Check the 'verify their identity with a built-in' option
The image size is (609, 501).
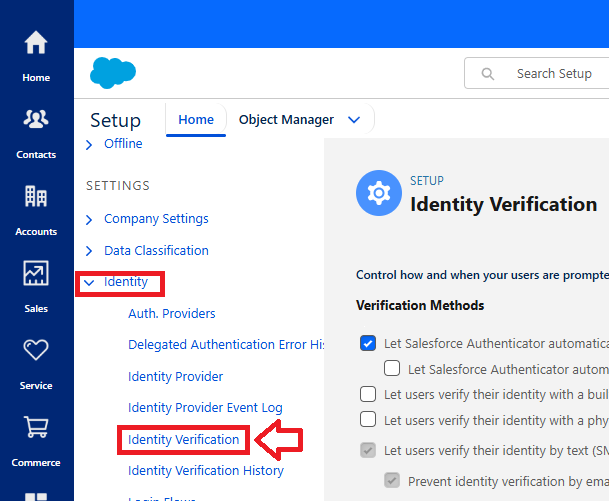(x=368, y=393)
